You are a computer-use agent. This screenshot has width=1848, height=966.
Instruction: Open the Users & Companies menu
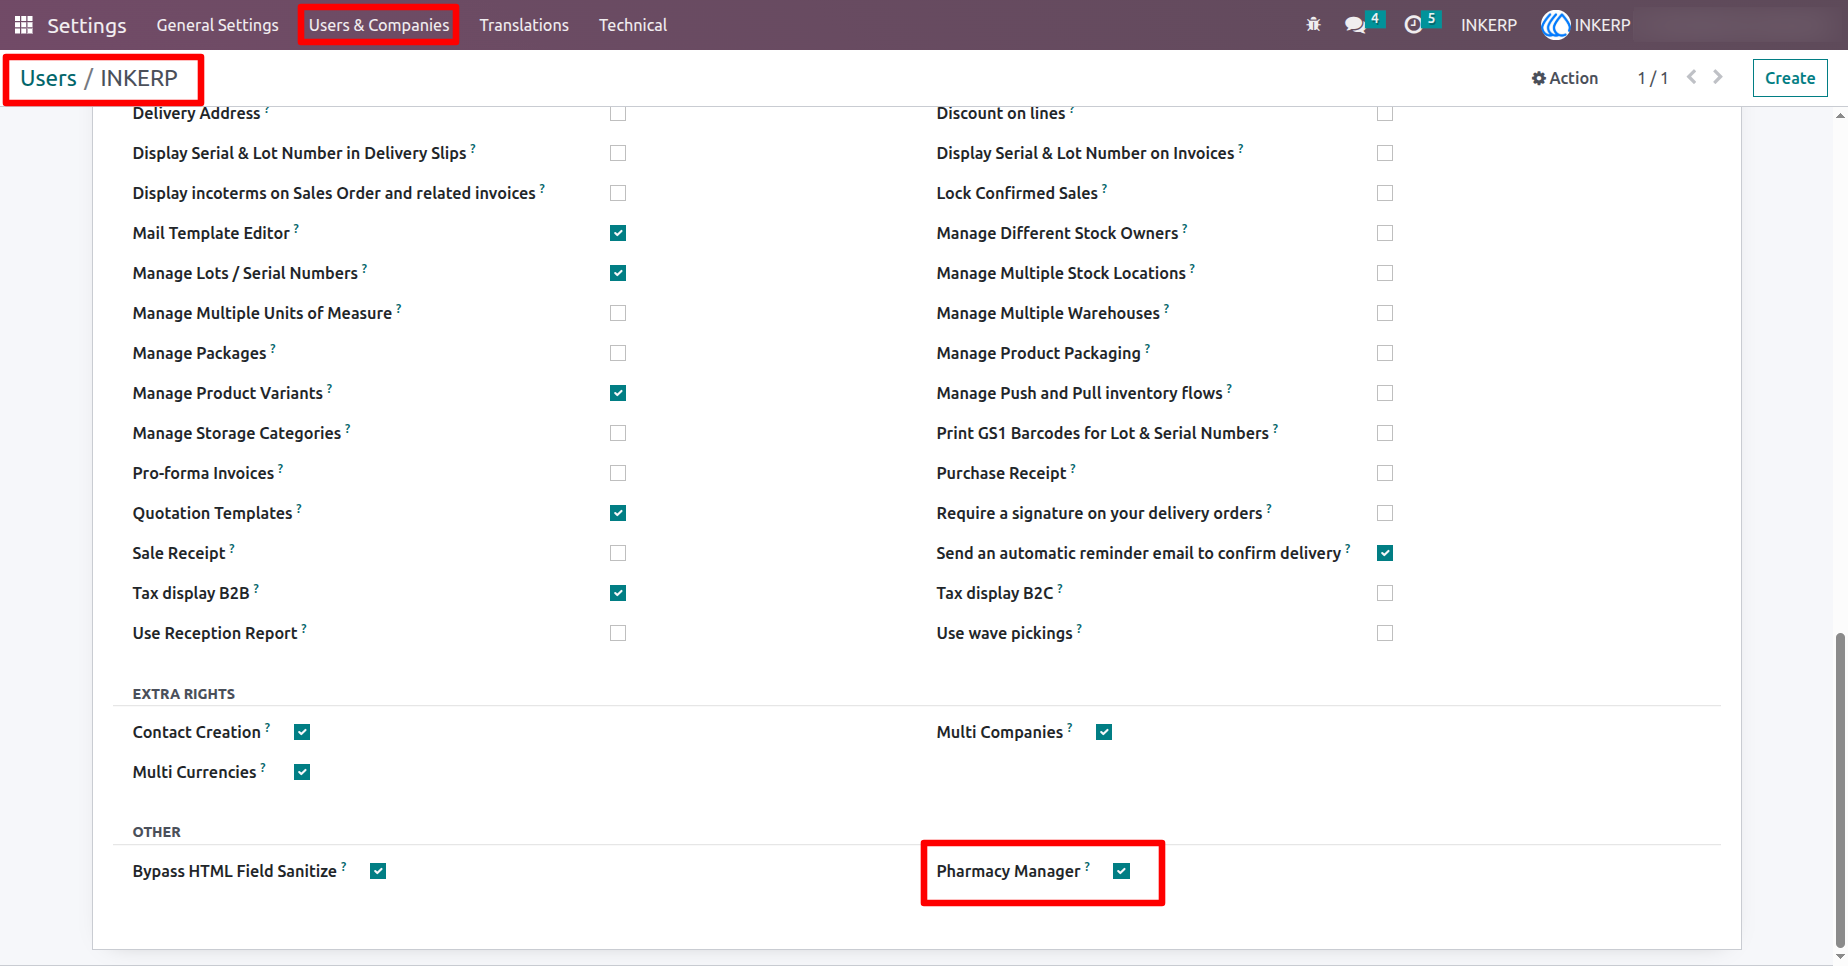point(379,25)
